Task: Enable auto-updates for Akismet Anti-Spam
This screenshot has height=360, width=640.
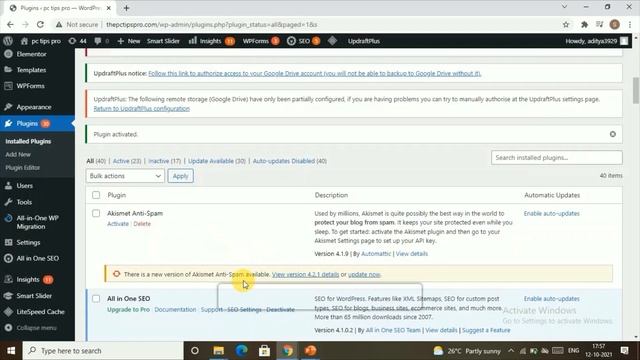Action: pos(551,213)
